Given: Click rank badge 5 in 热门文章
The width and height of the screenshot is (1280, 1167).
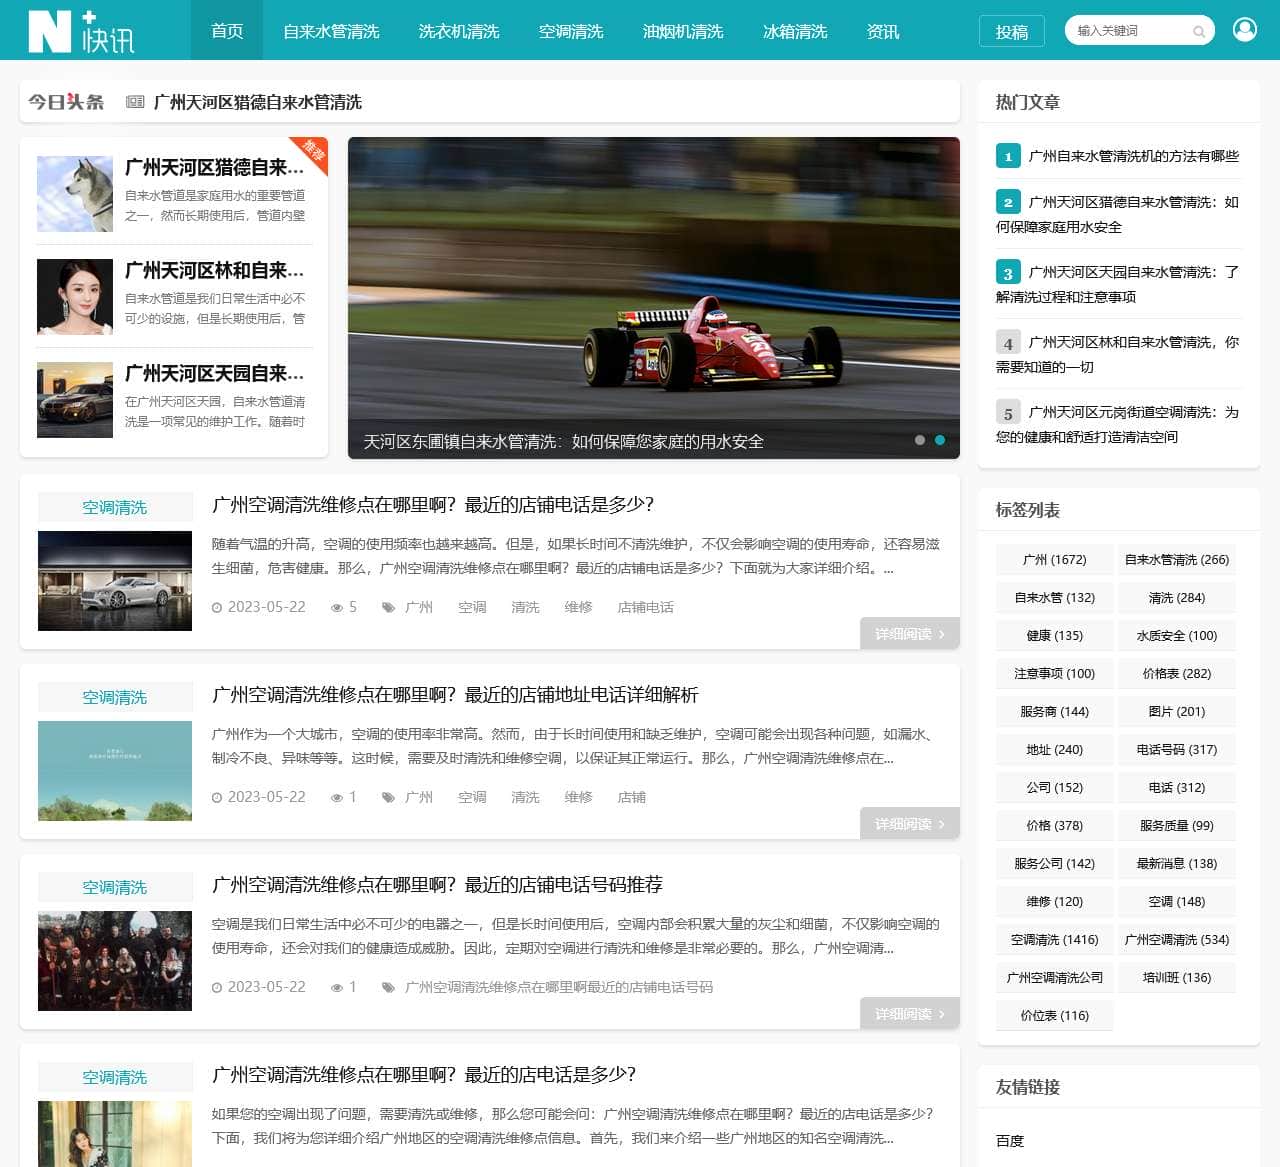Looking at the screenshot, I should [x=1008, y=413].
